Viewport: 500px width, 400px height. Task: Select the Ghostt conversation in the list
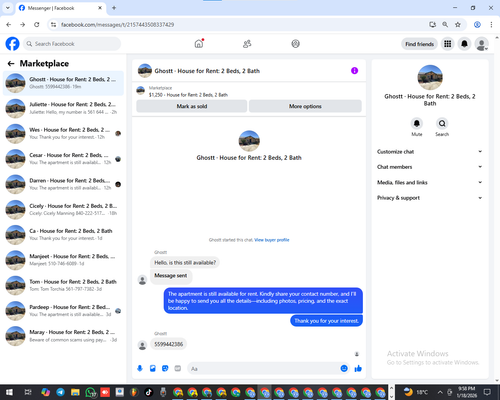click(63, 83)
